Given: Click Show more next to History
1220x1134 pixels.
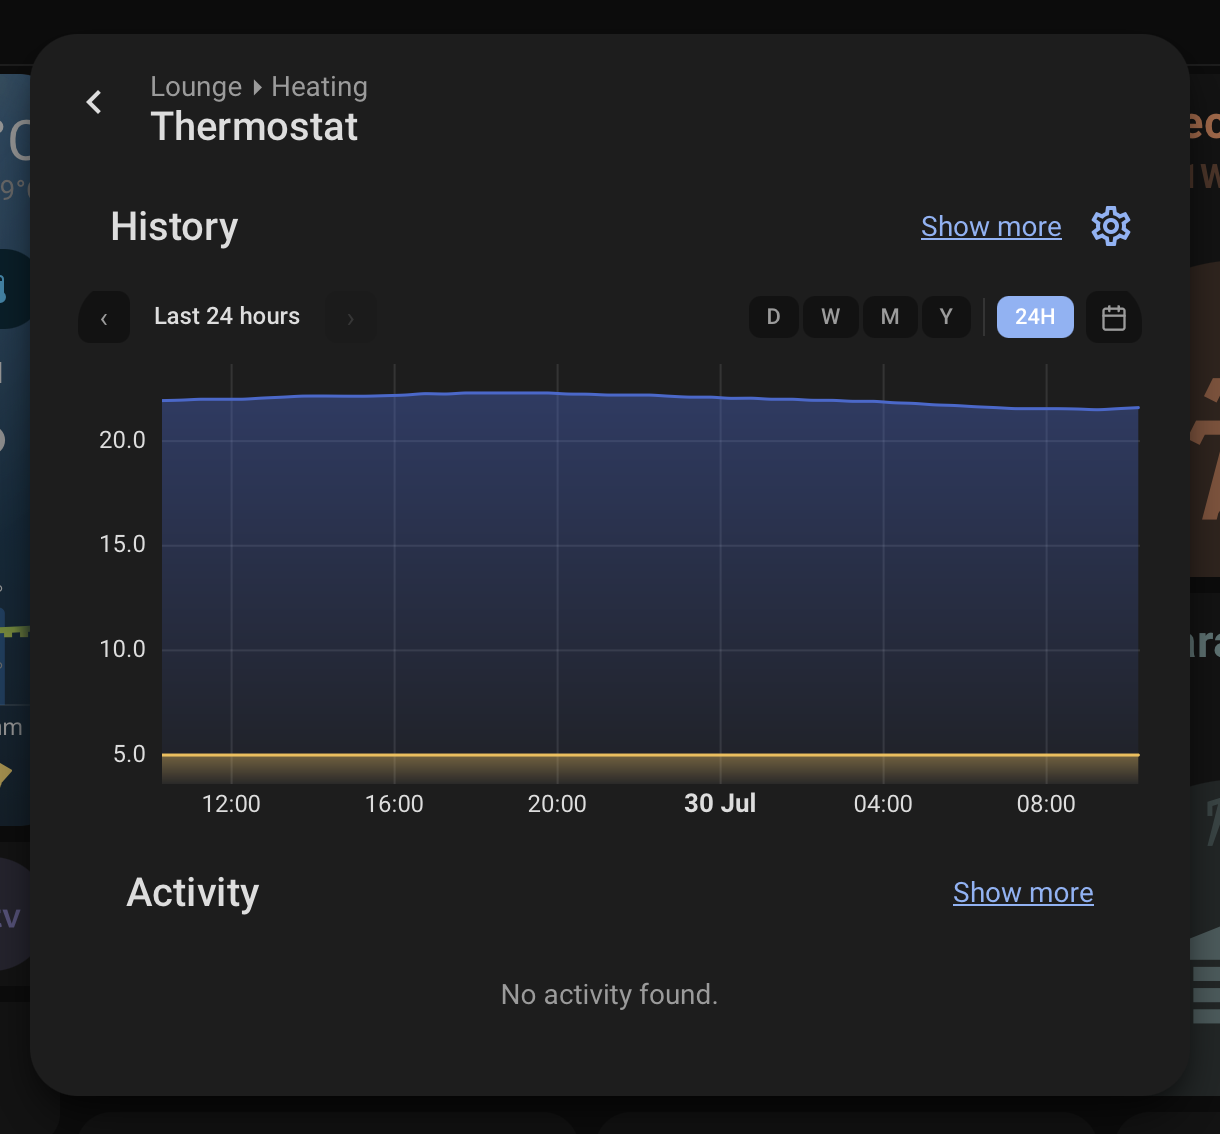Looking at the screenshot, I should pos(991,227).
